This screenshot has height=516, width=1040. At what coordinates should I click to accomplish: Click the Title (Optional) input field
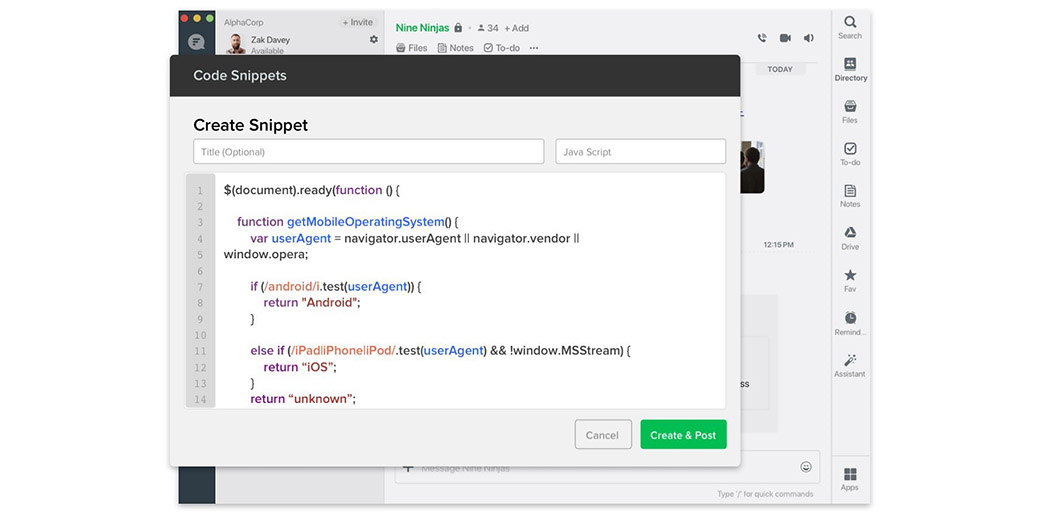click(368, 152)
